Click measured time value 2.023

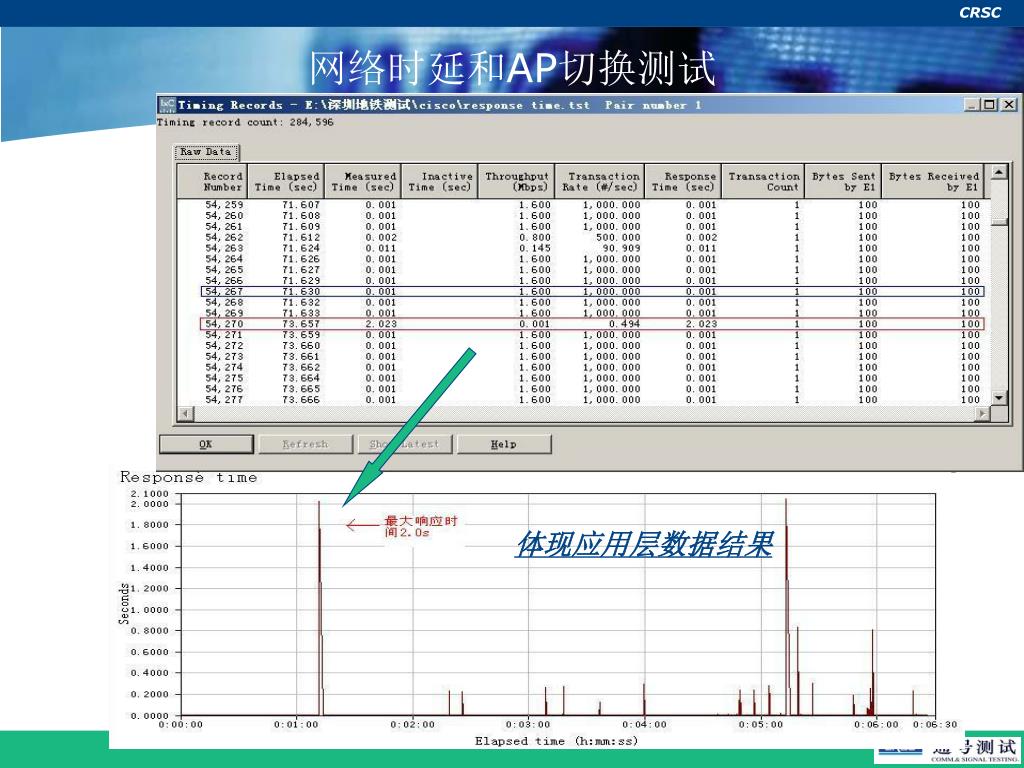point(381,324)
